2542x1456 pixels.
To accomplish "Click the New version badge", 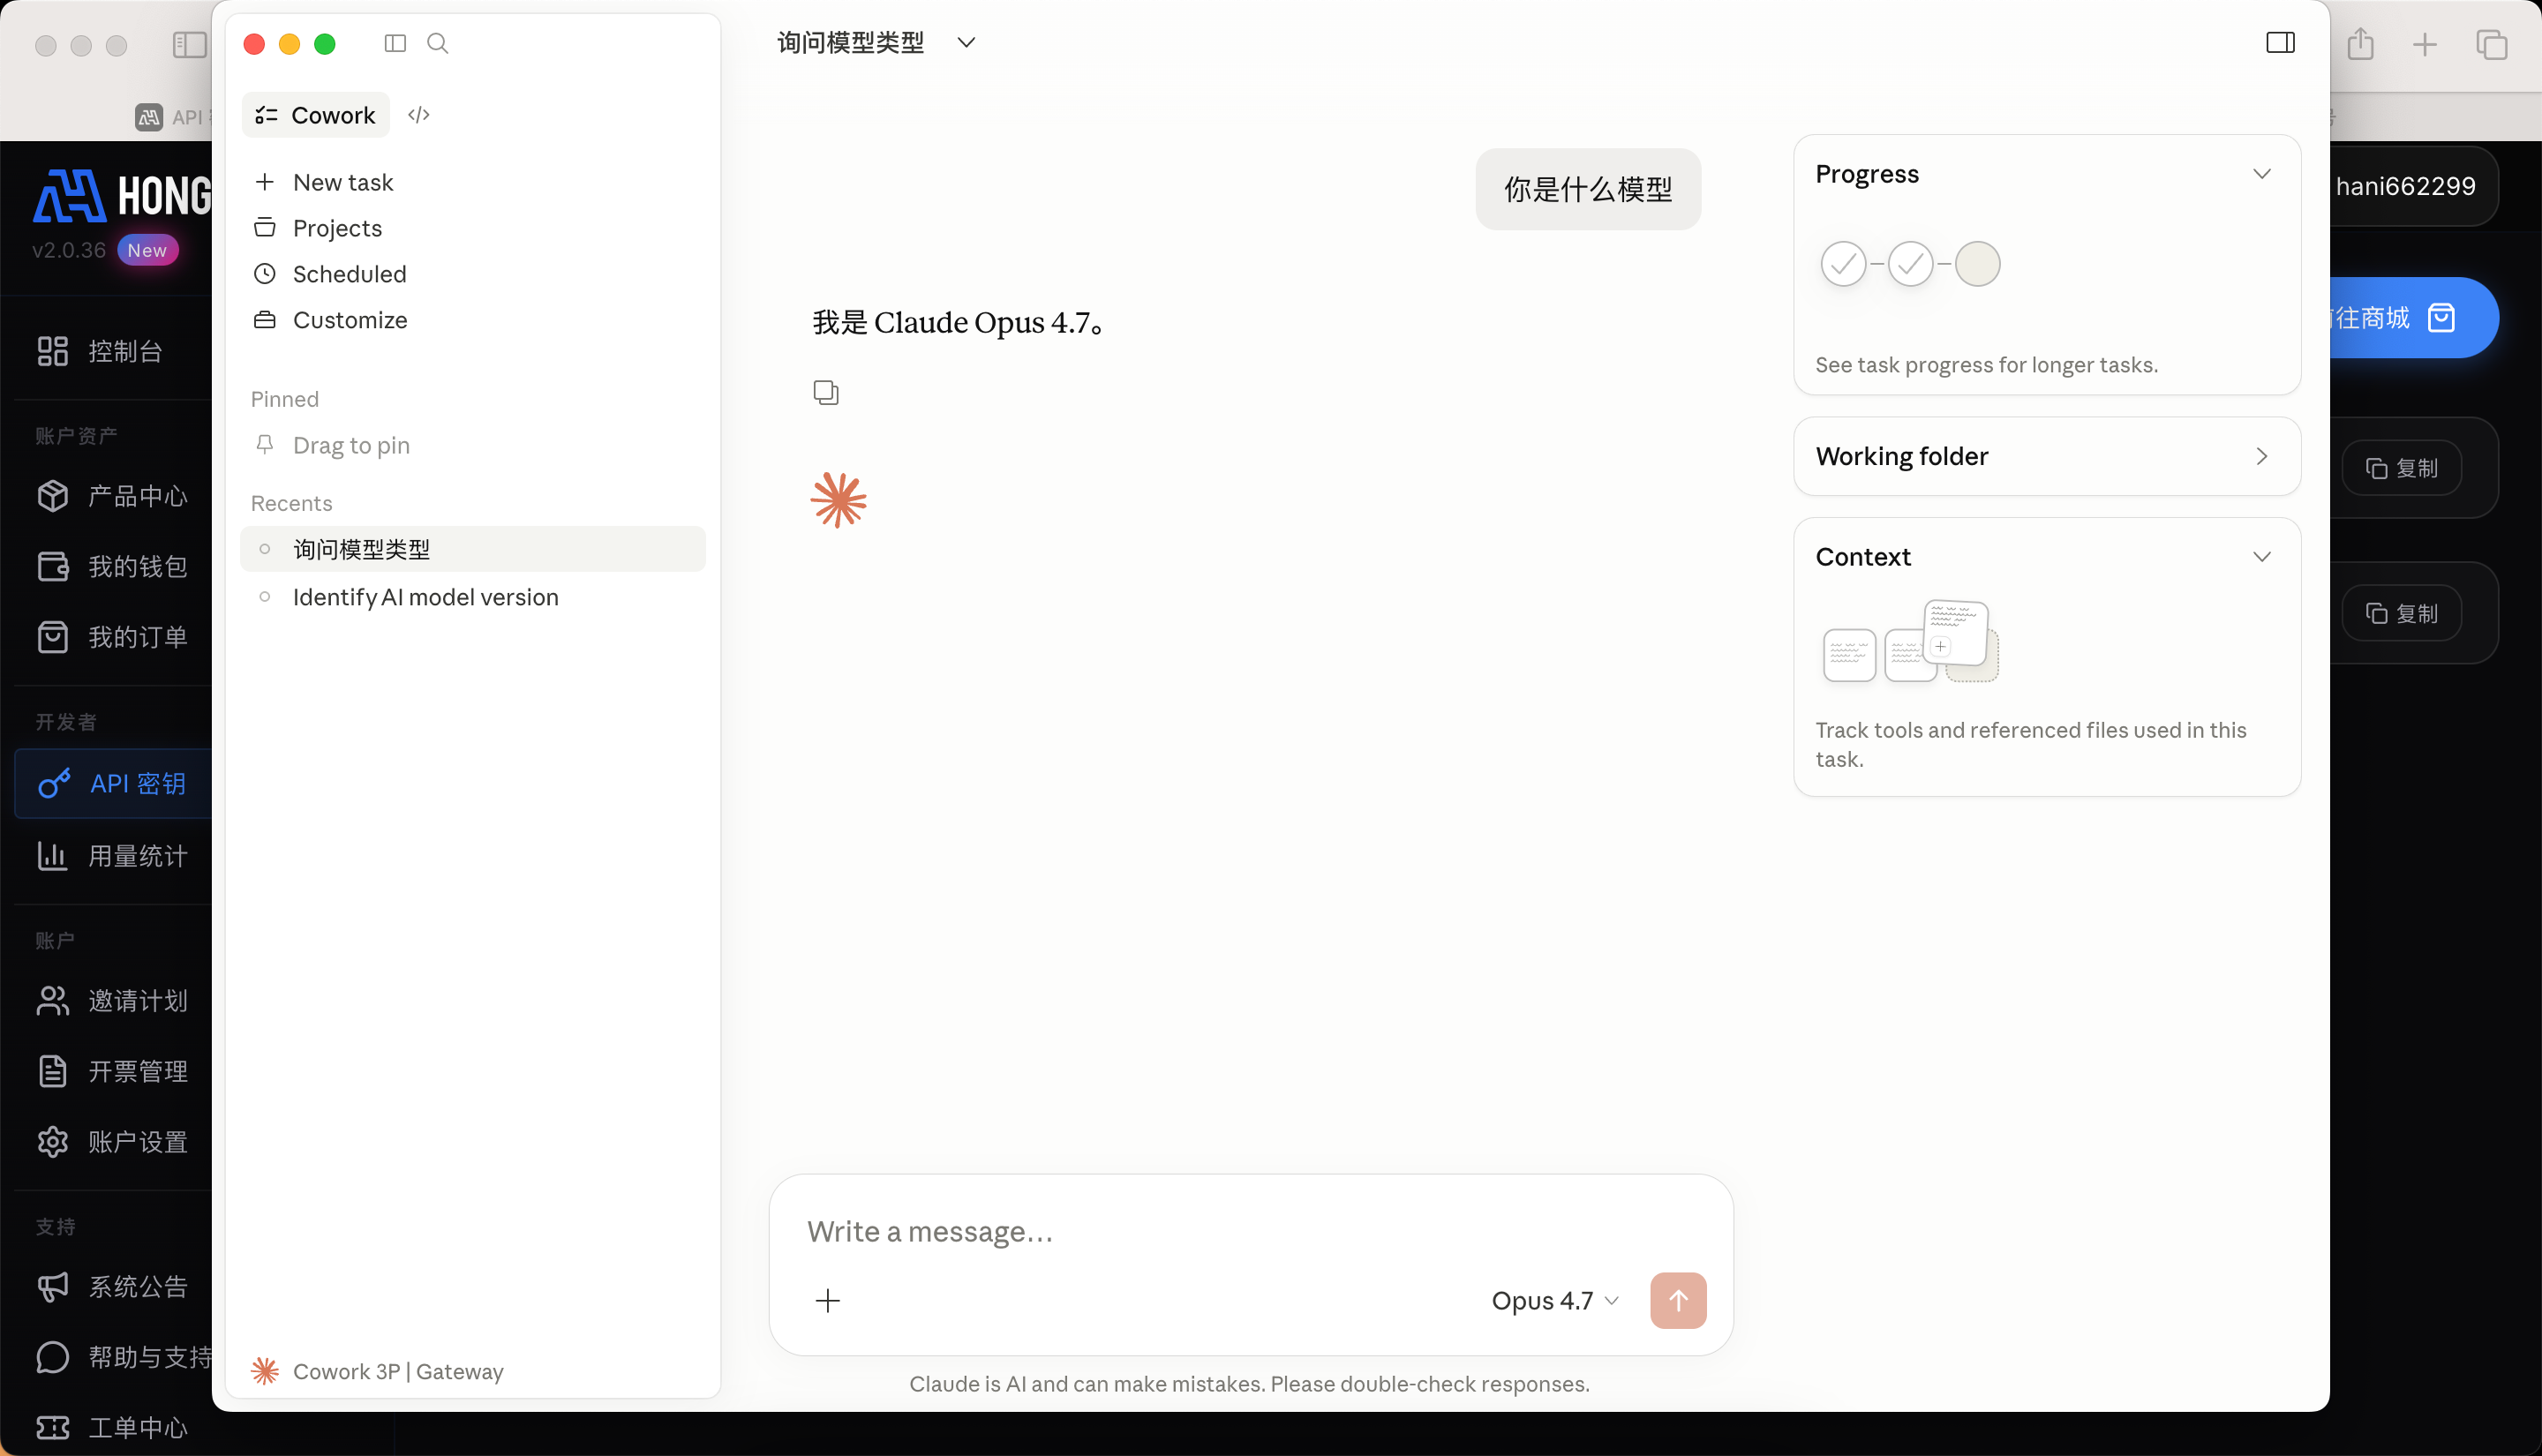I will (x=147, y=250).
